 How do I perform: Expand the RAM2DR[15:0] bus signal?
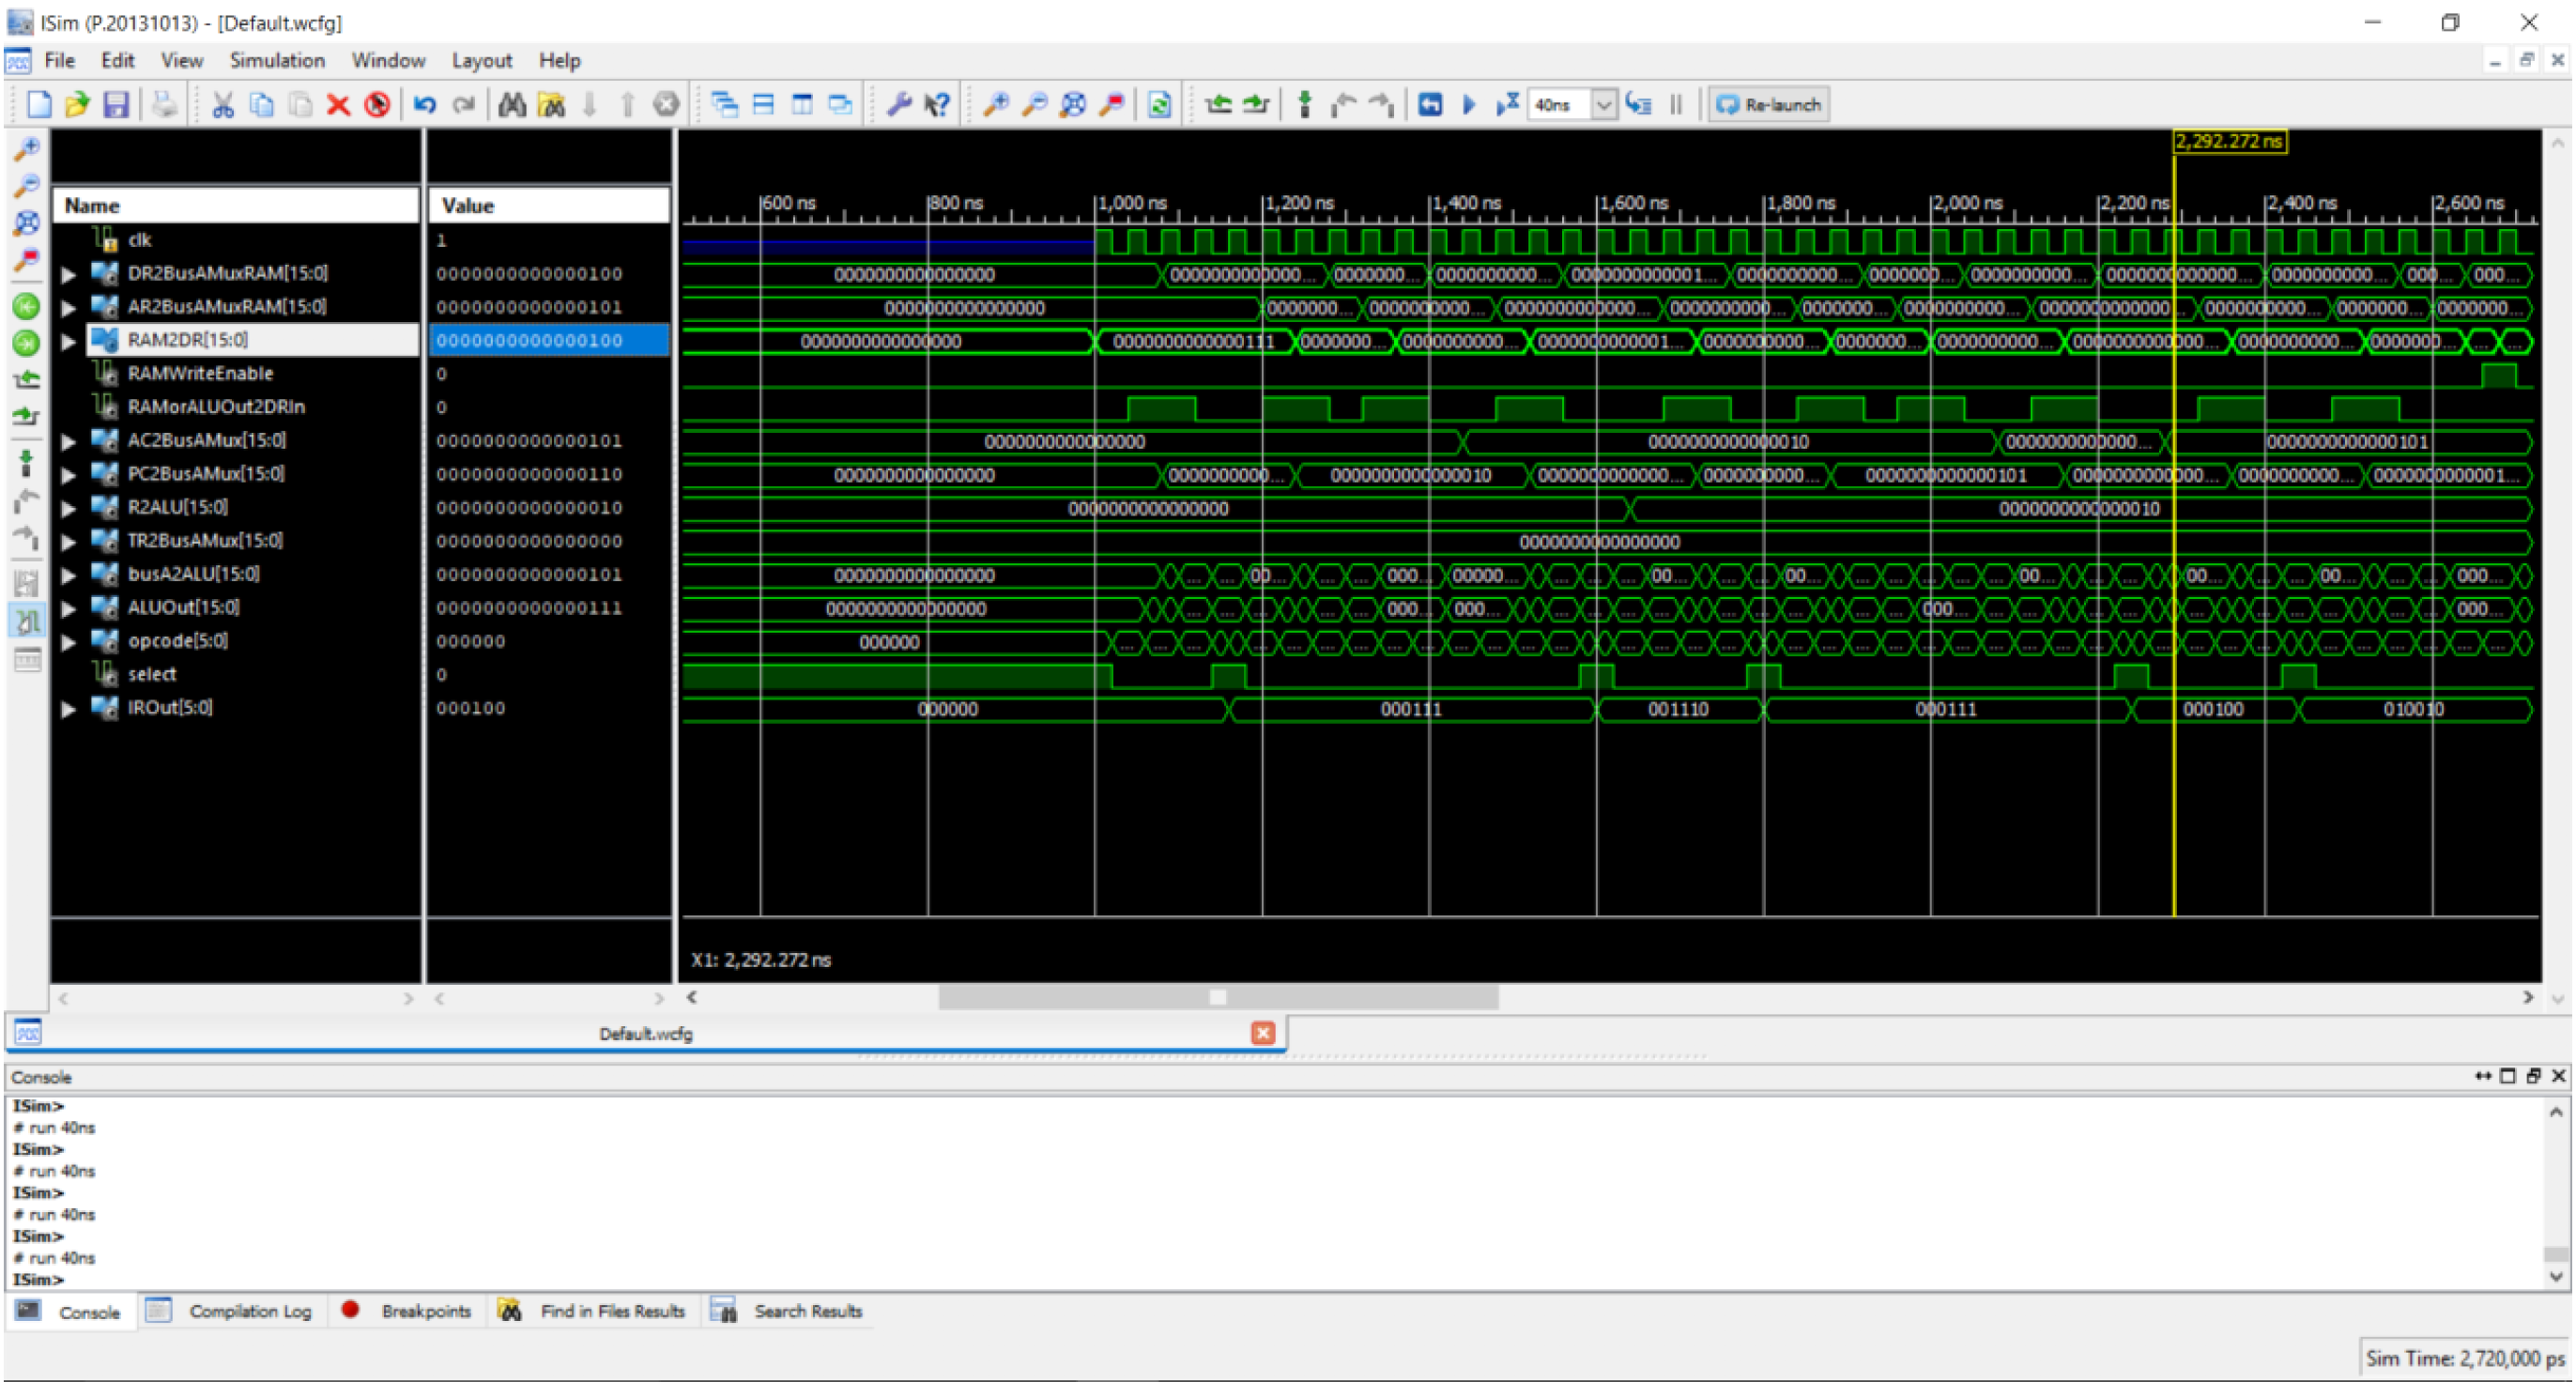(x=68, y=341)
